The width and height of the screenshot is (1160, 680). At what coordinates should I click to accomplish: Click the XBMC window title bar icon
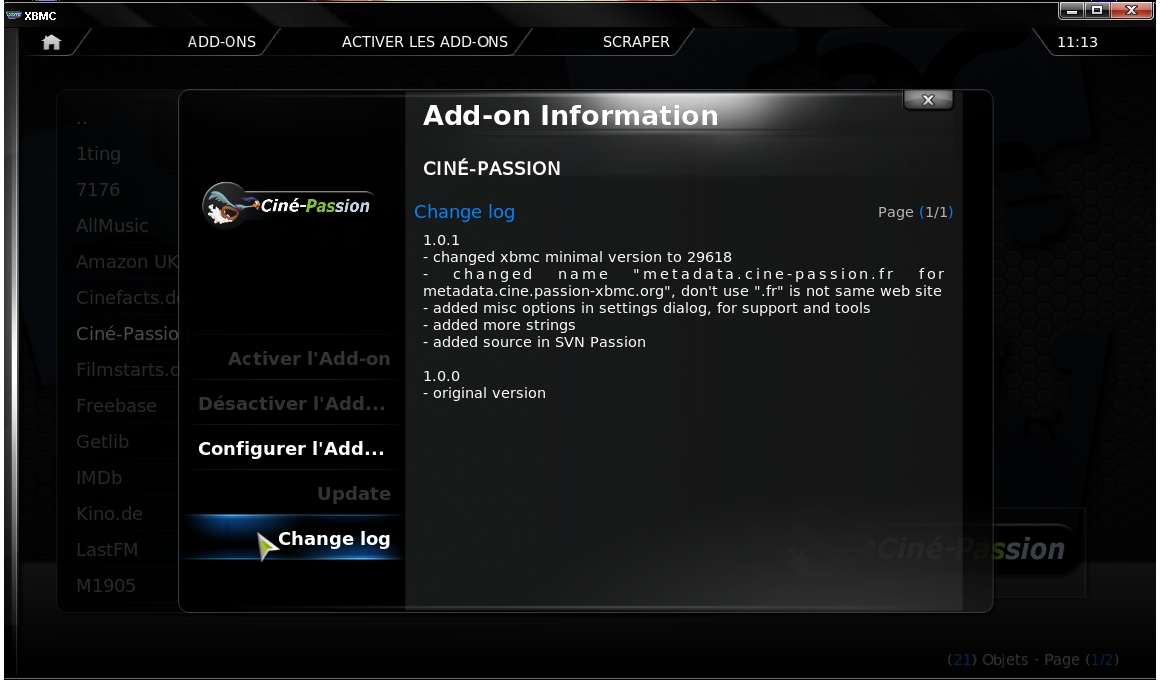coord(13,15)
